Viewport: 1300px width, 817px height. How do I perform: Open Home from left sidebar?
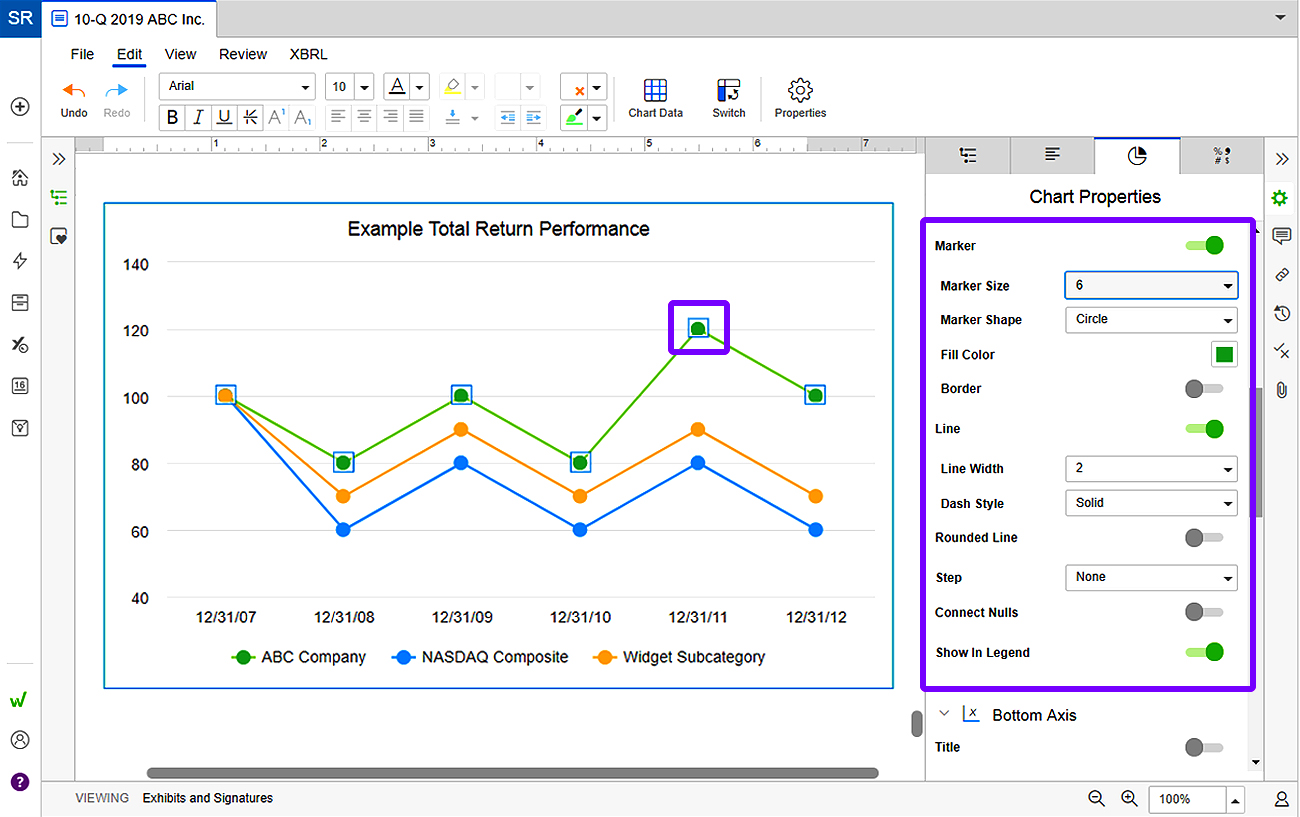coord(20,178)
